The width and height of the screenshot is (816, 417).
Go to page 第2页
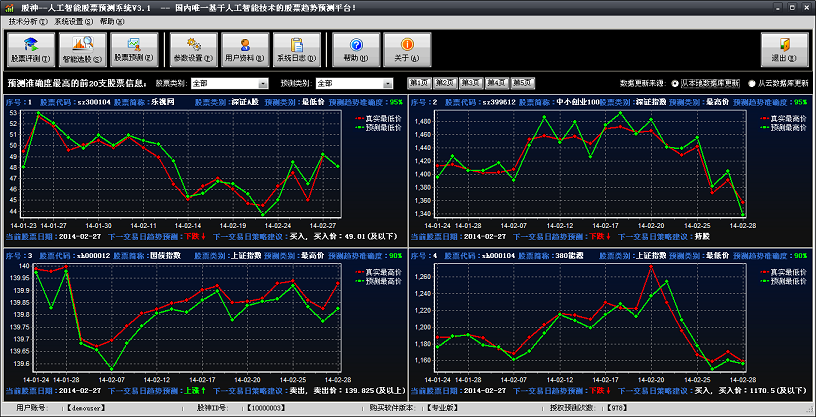coord(445,83)
